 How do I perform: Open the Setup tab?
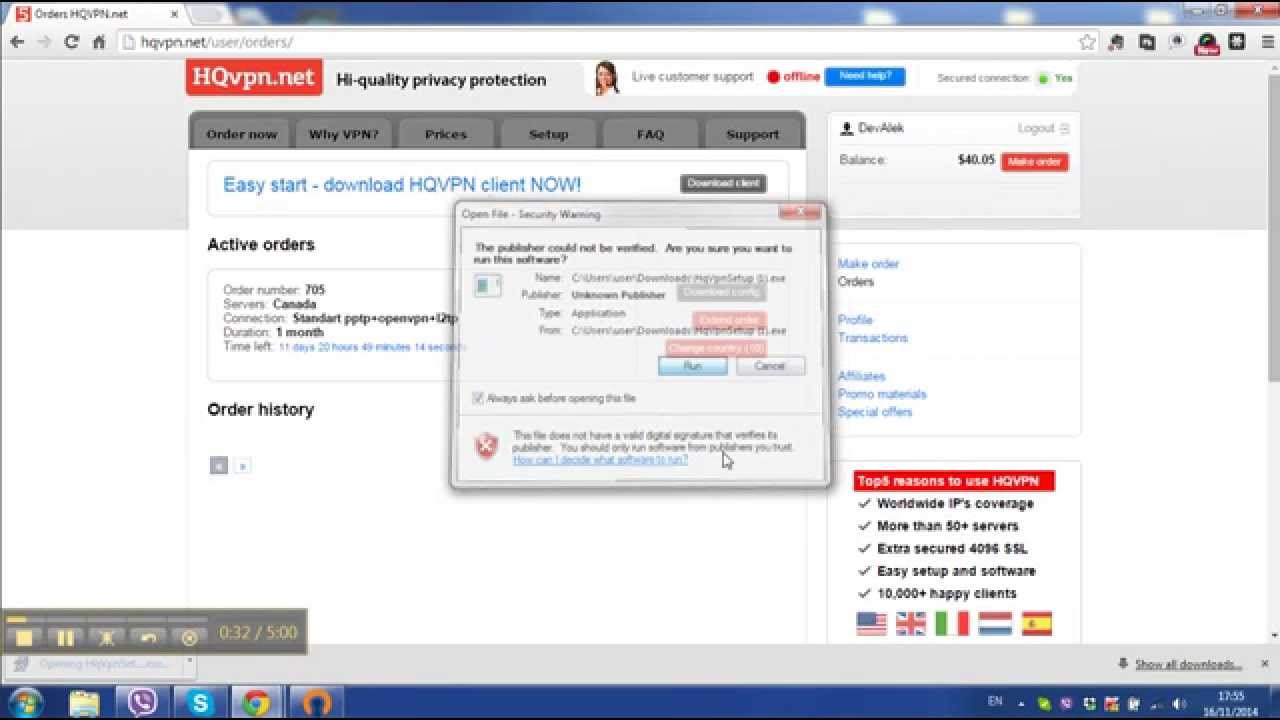point(548,134)
